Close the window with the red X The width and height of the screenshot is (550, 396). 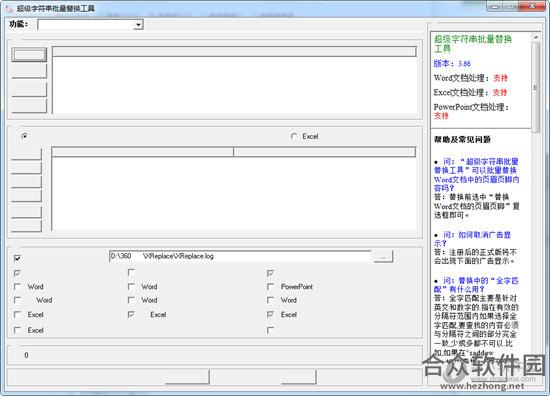coord(532,6)
